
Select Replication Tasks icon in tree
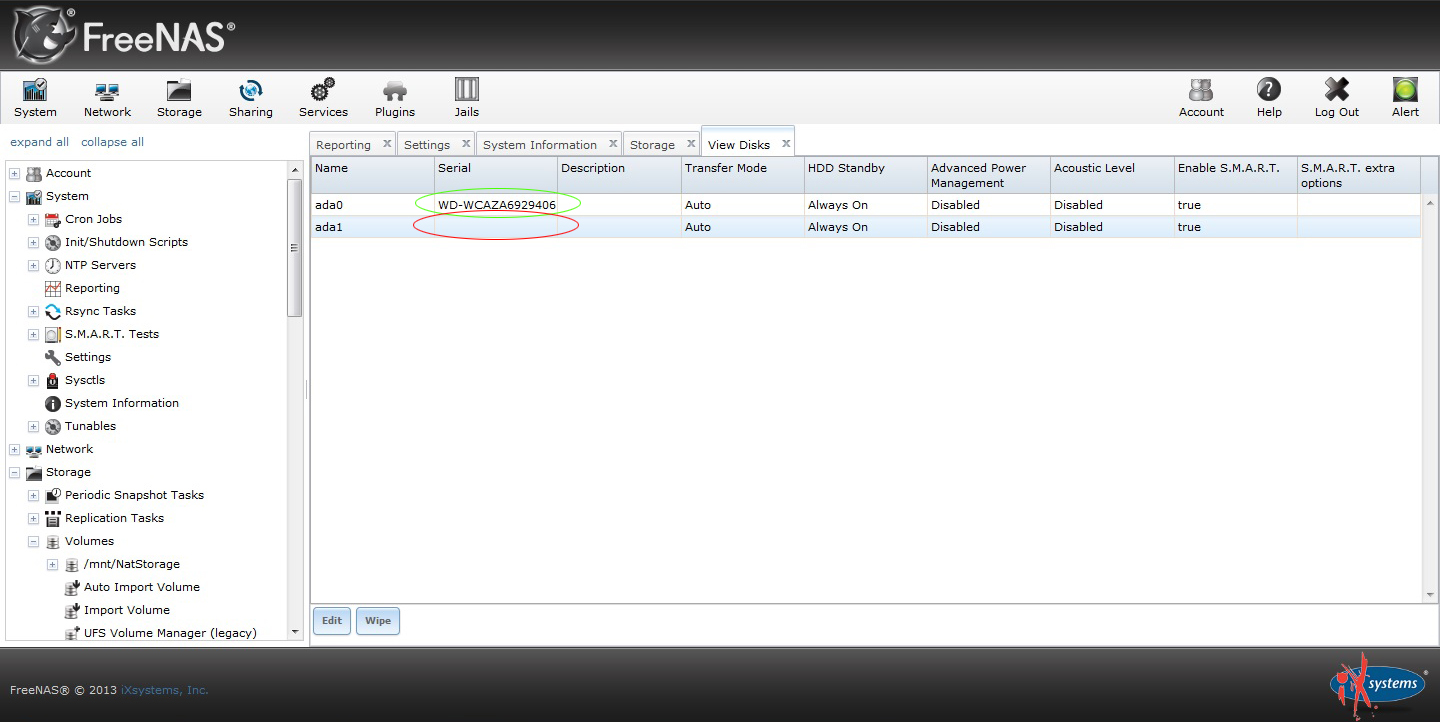[x=53, y=518]
